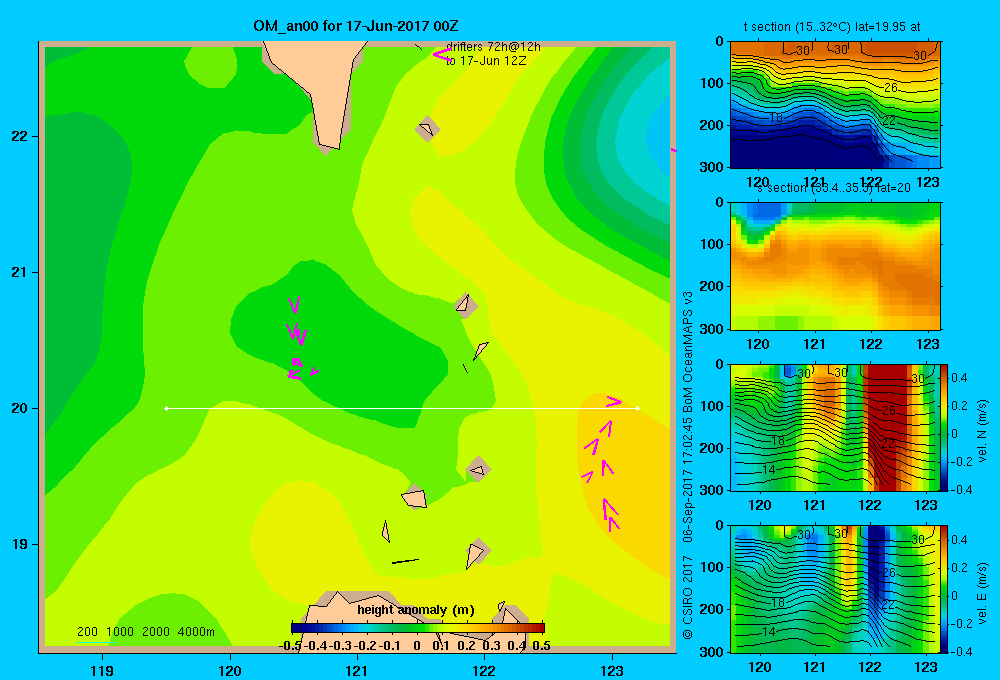Viewport: 1000px width, 680px height.
Task: Click the longitude 121 label under main map
Action: pyautogui.click(x=357, y=670)
